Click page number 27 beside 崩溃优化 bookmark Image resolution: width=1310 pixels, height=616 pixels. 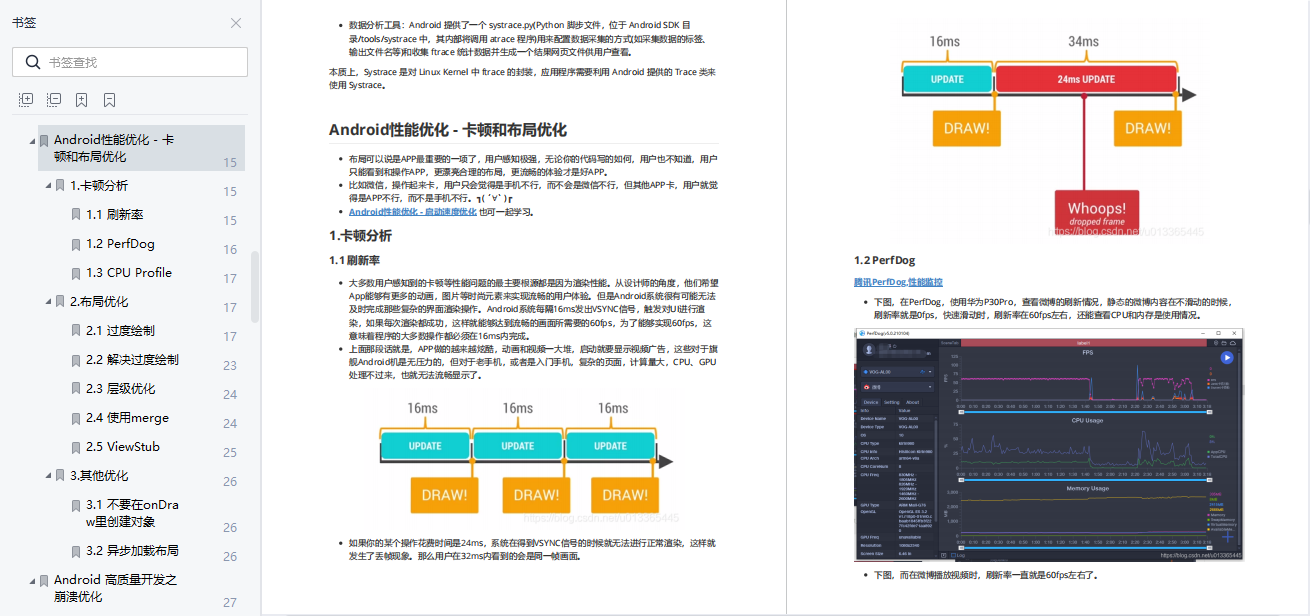[x=230, y=603]
